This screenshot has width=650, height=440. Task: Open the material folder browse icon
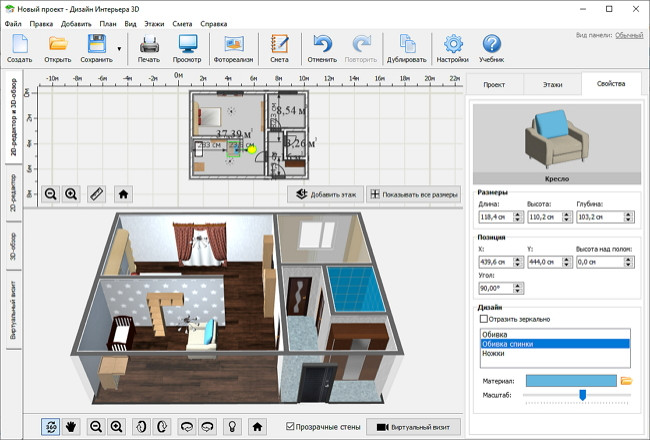click(x=627, y=381)
